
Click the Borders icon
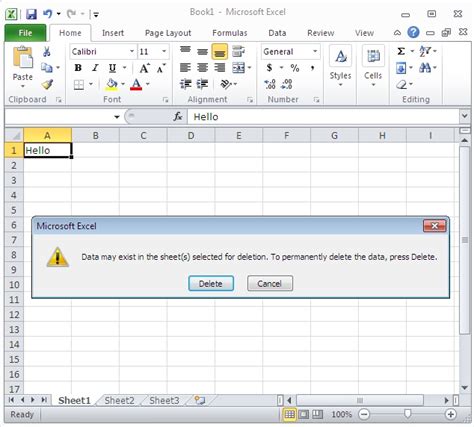79,85
